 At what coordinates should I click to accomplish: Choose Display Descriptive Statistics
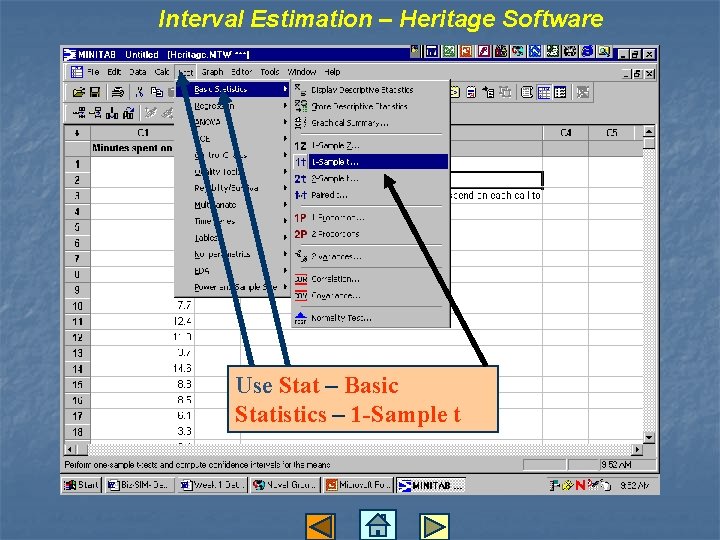point(371,90)
